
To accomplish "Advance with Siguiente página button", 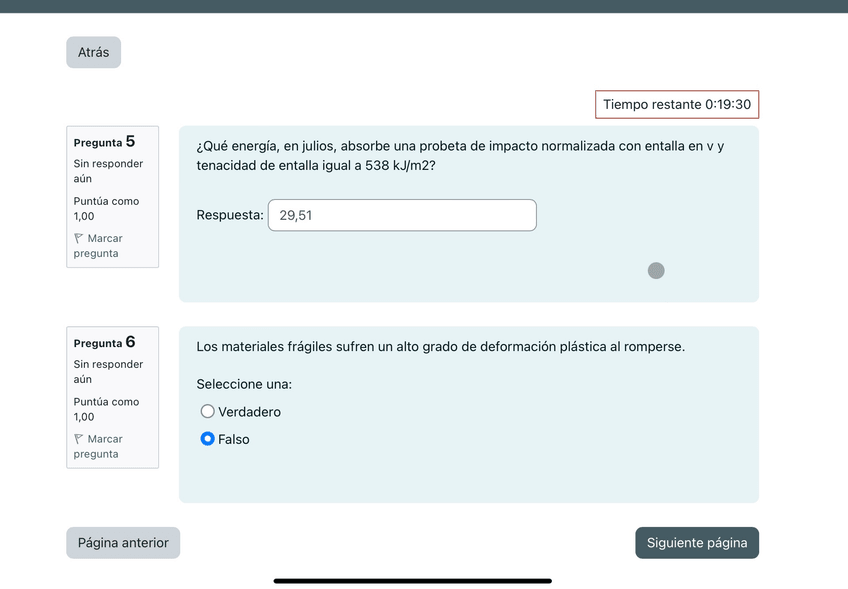I will (x=697, y=543).
